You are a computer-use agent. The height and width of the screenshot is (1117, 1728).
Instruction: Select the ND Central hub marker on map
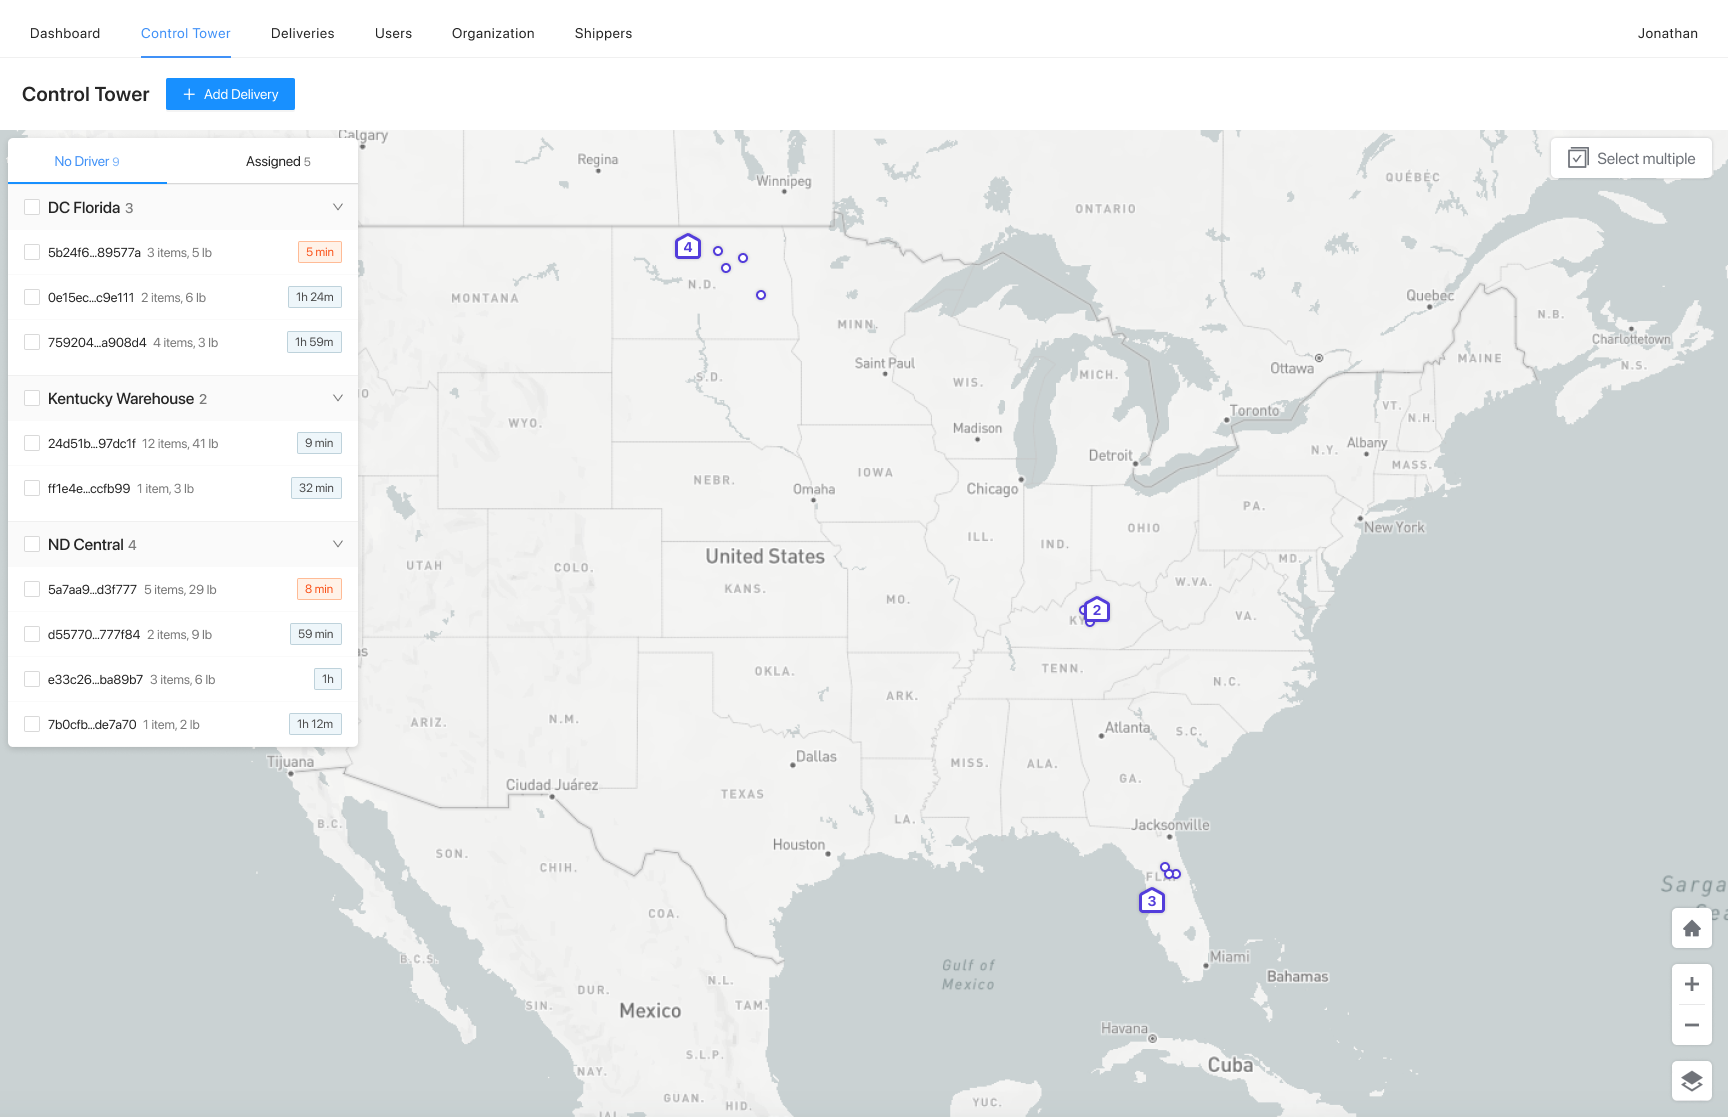[x=688, y=246]
